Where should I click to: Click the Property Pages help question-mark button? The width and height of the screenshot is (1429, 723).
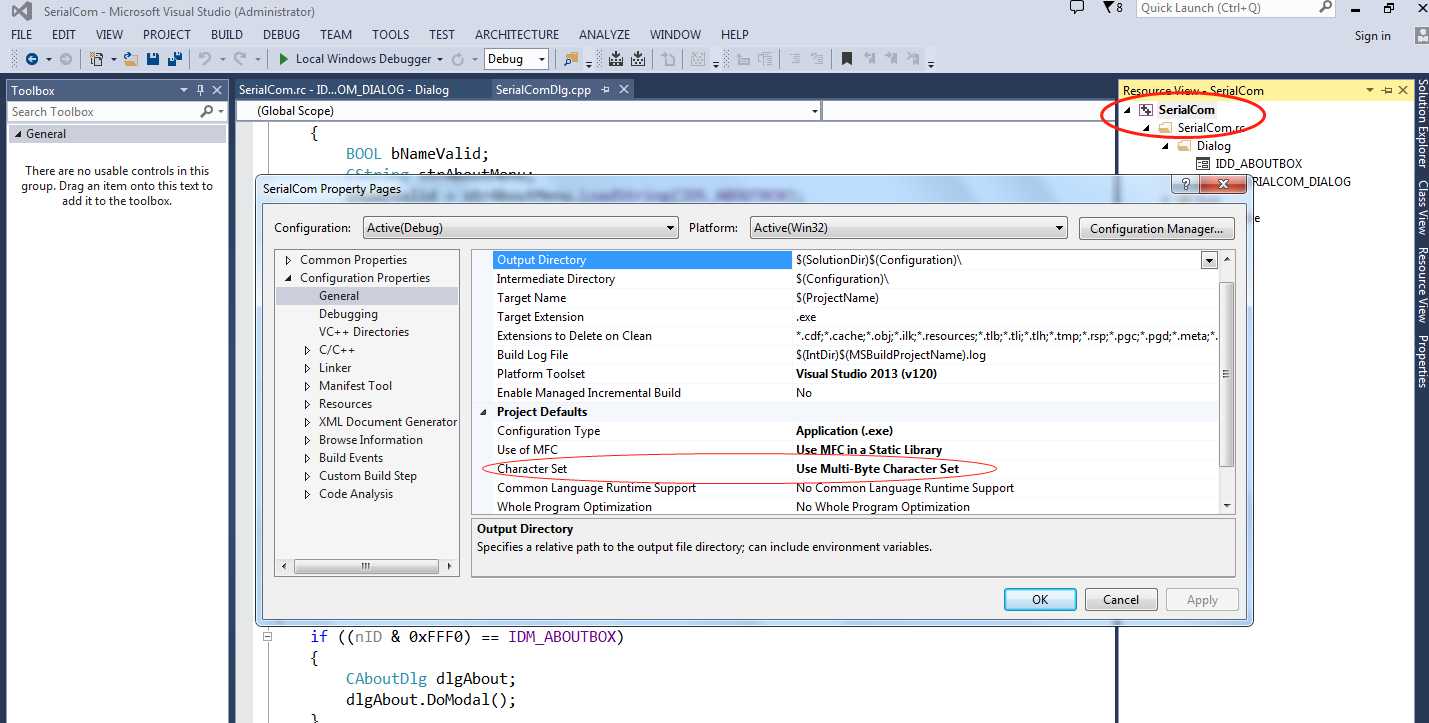1186,185
